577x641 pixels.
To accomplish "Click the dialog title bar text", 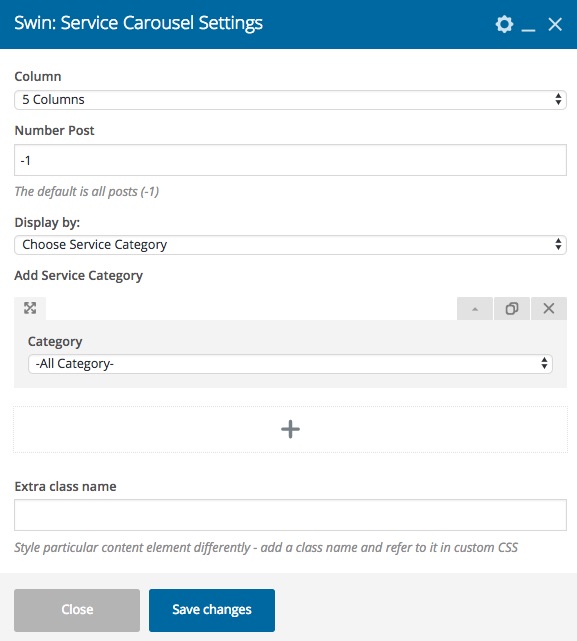I will (138, 23).
